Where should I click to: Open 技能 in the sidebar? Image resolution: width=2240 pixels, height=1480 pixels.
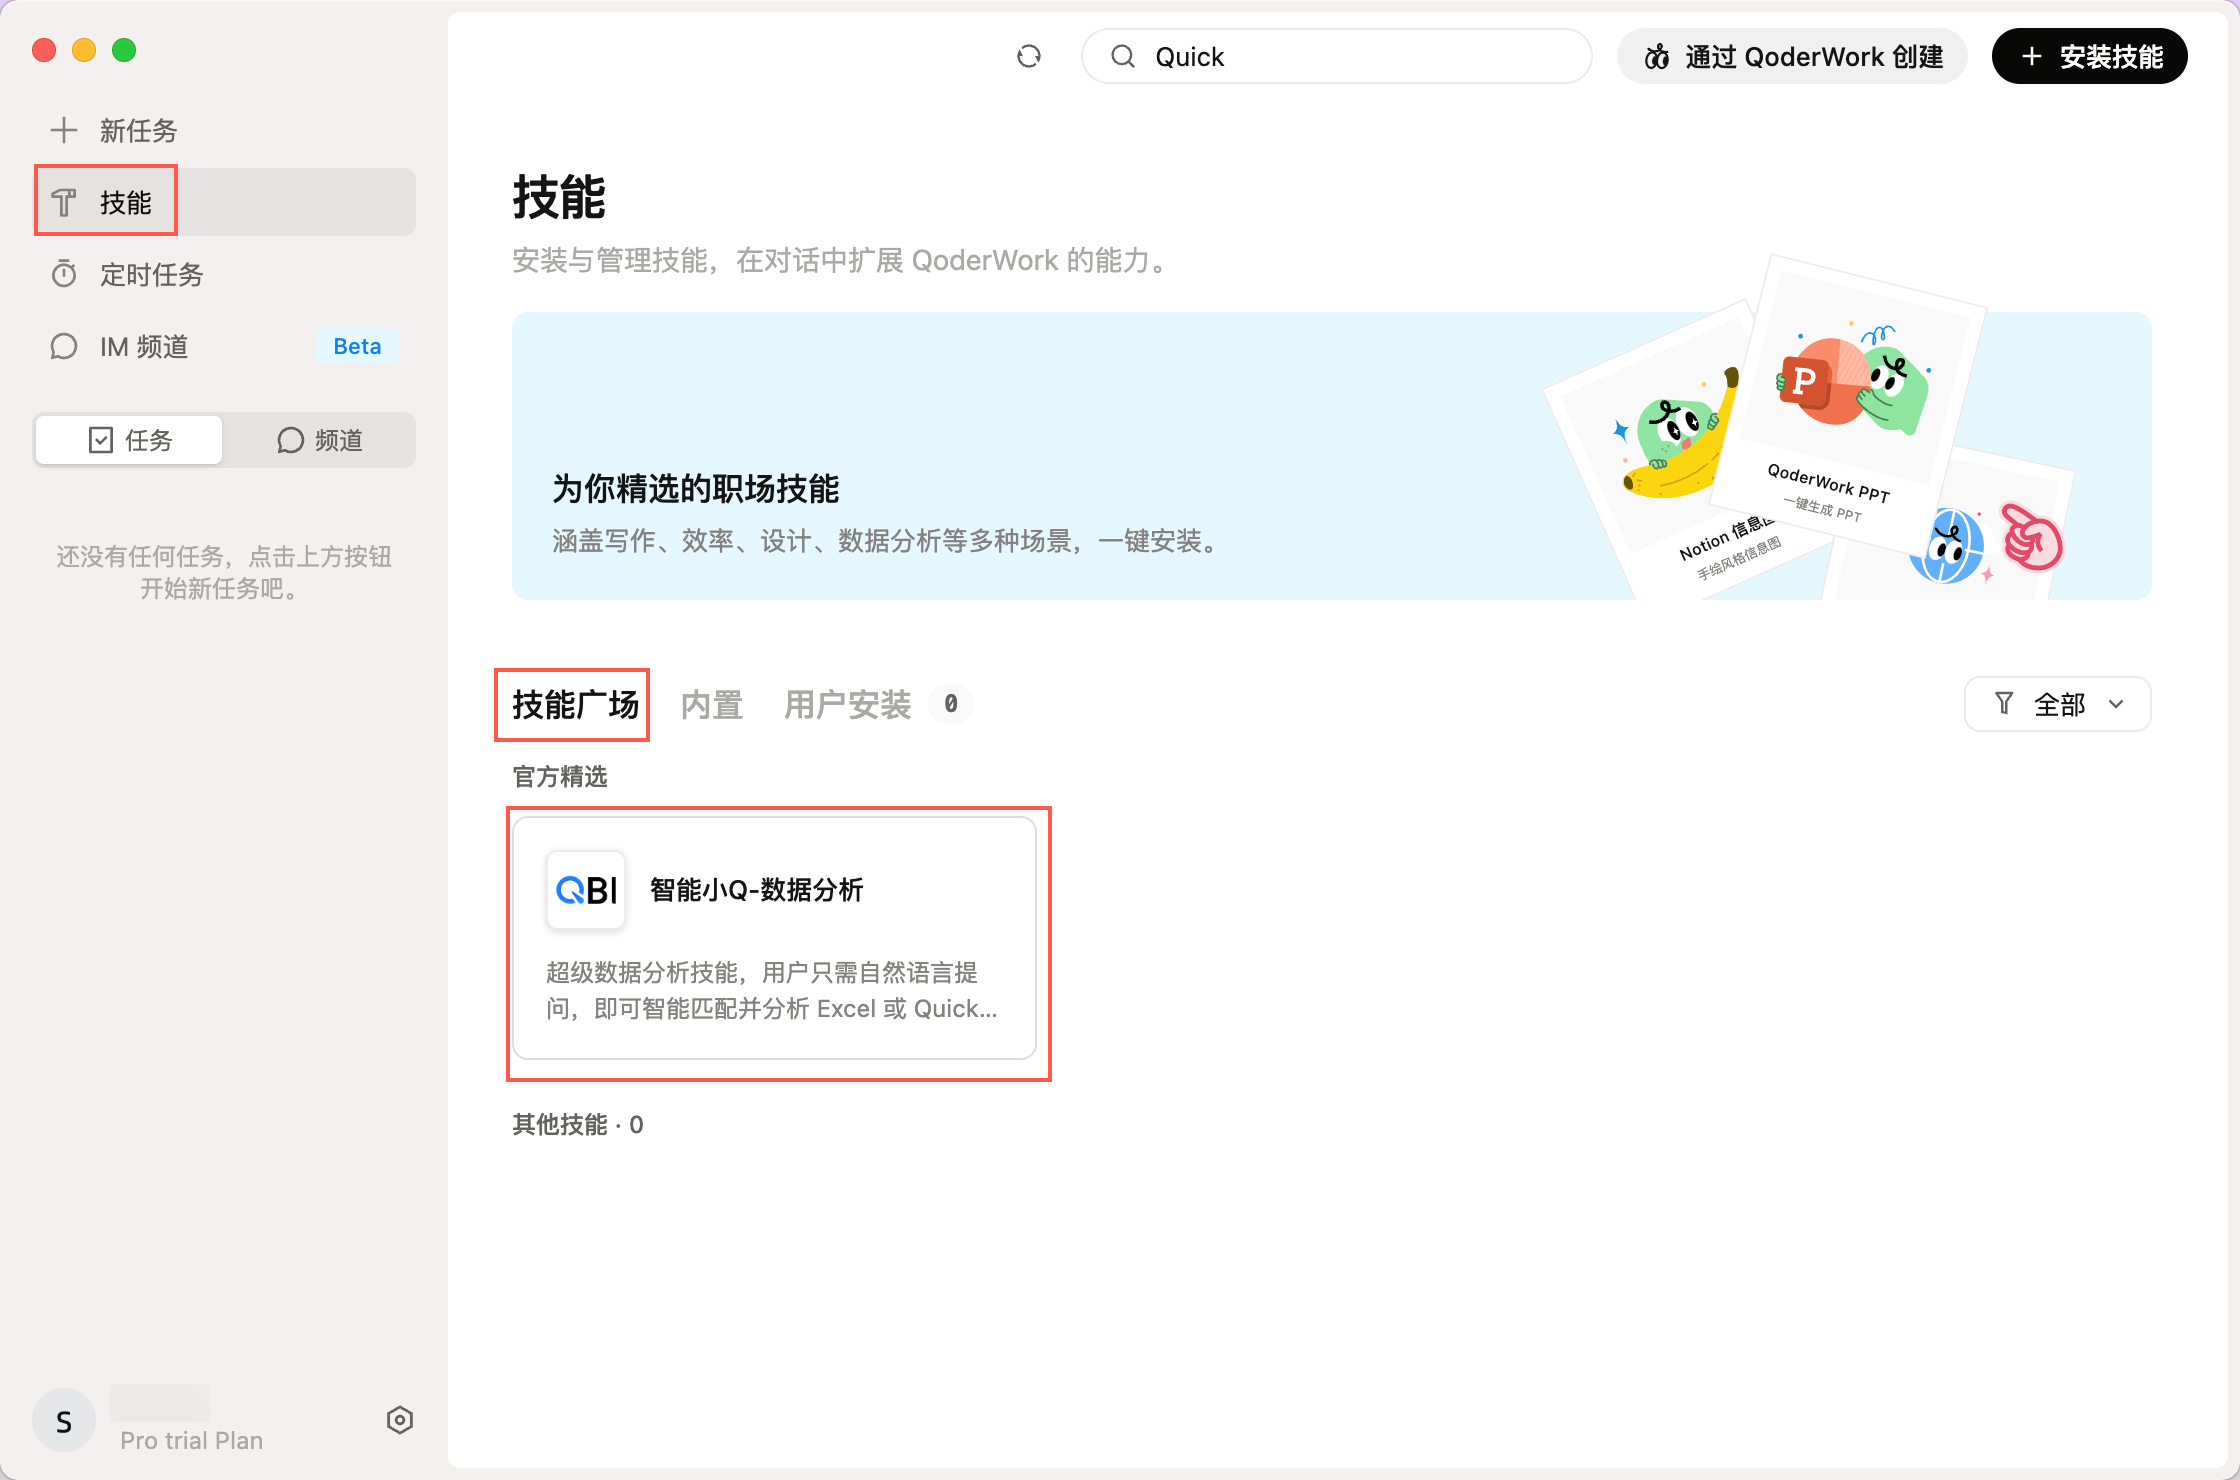click(224, 202)
